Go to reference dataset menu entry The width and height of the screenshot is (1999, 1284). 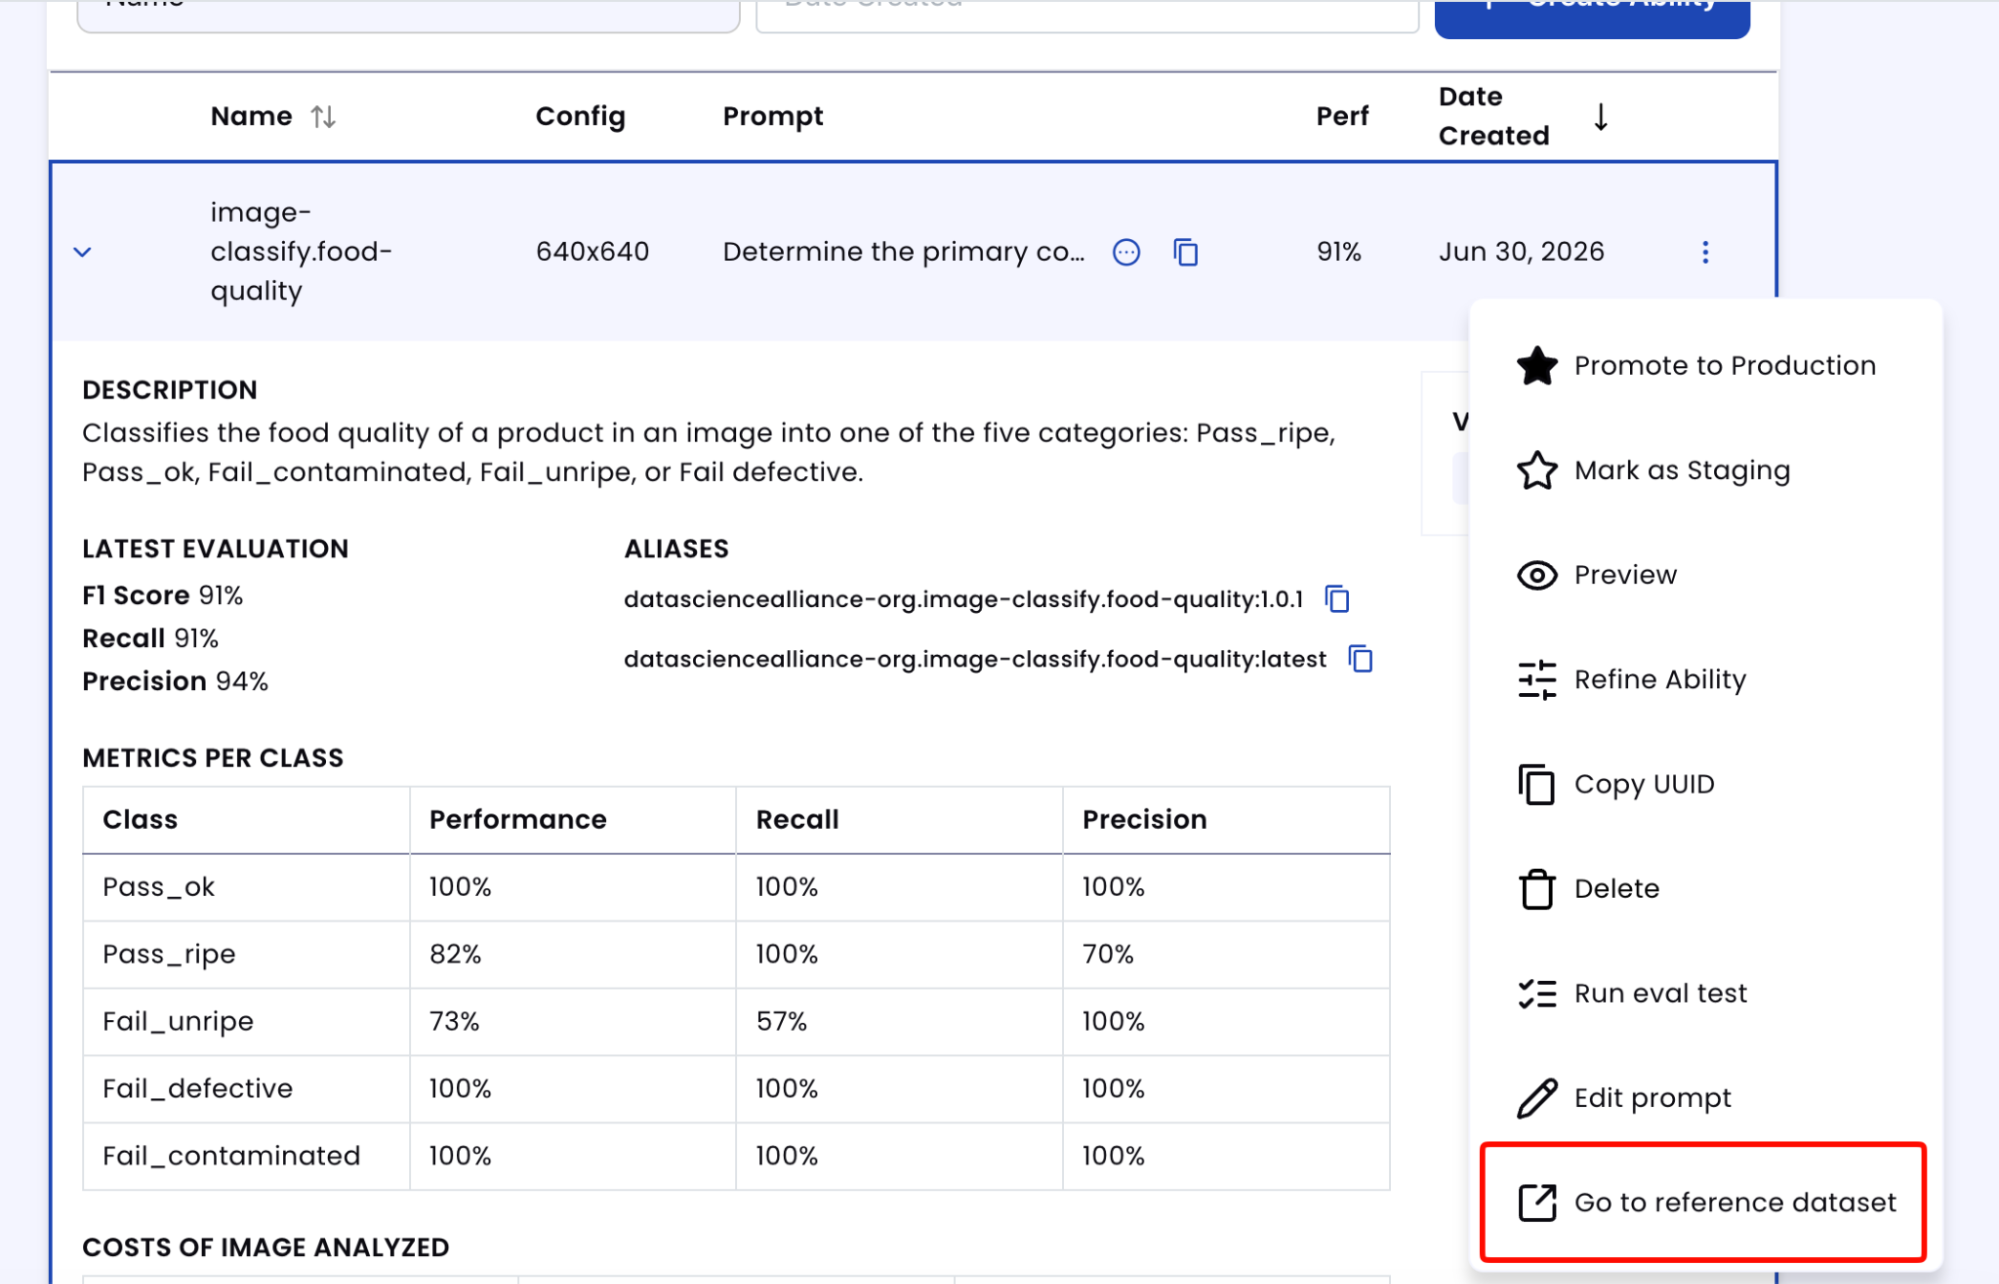click(x=1704, y=1203)
